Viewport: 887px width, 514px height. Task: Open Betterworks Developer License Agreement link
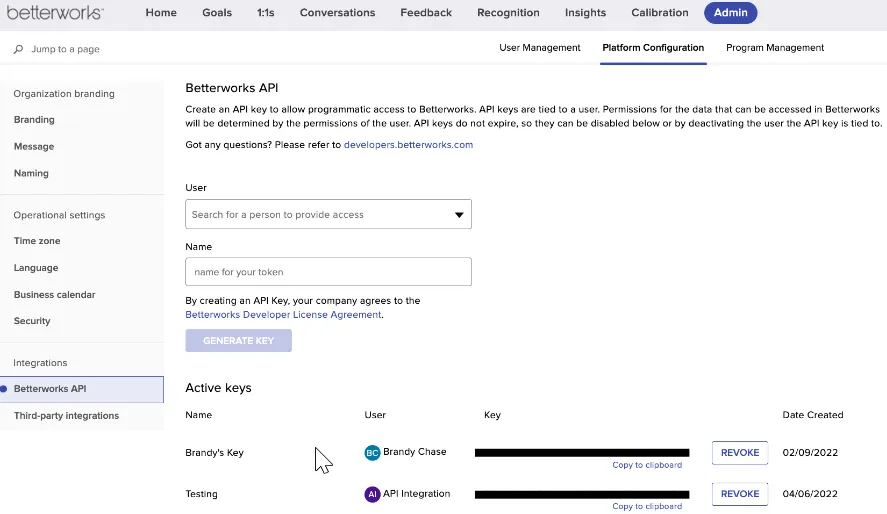tap(283, 315)
